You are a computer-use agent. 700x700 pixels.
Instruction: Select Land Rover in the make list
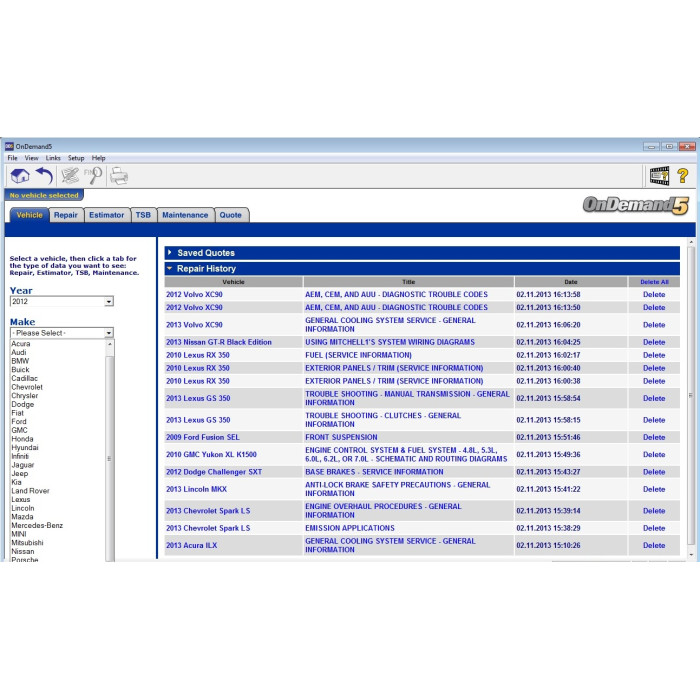[x=30, y=491]
